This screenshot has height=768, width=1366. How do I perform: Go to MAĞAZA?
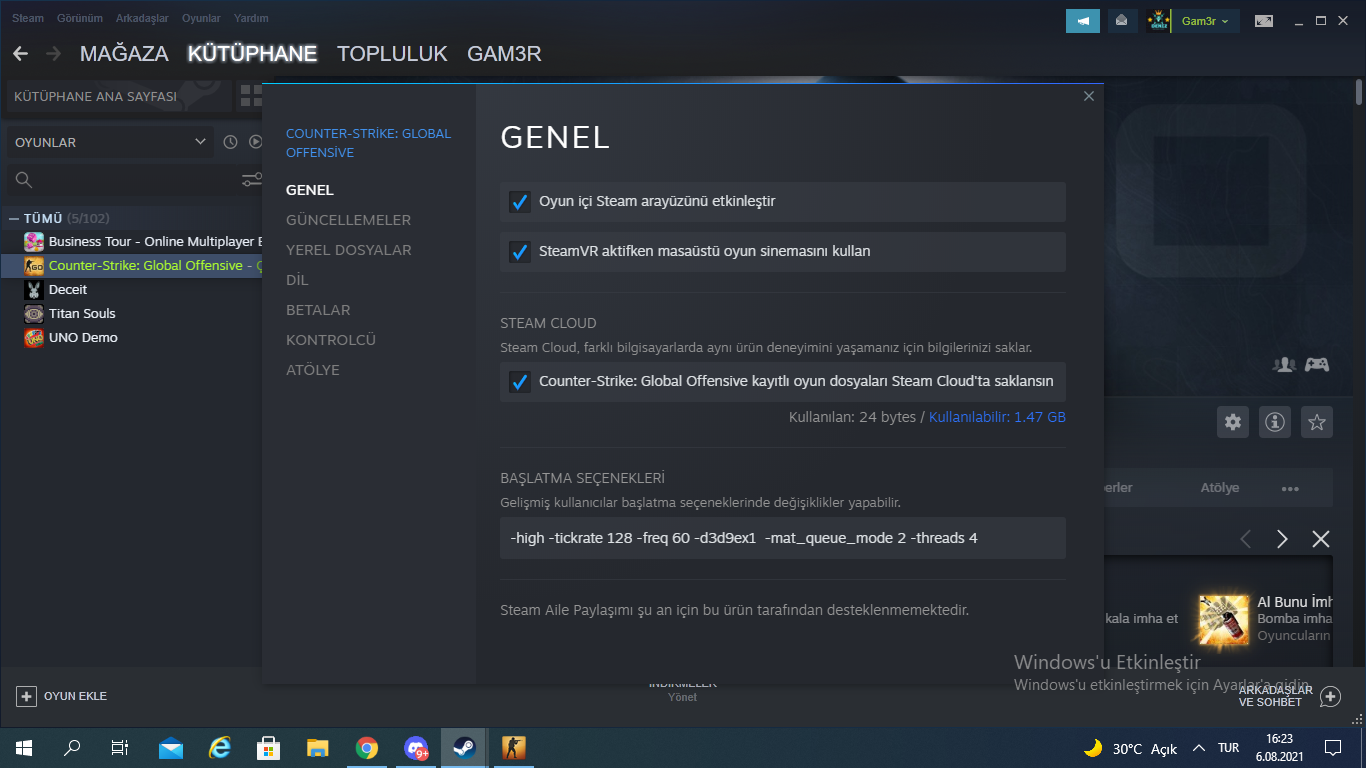pos(124,54)
